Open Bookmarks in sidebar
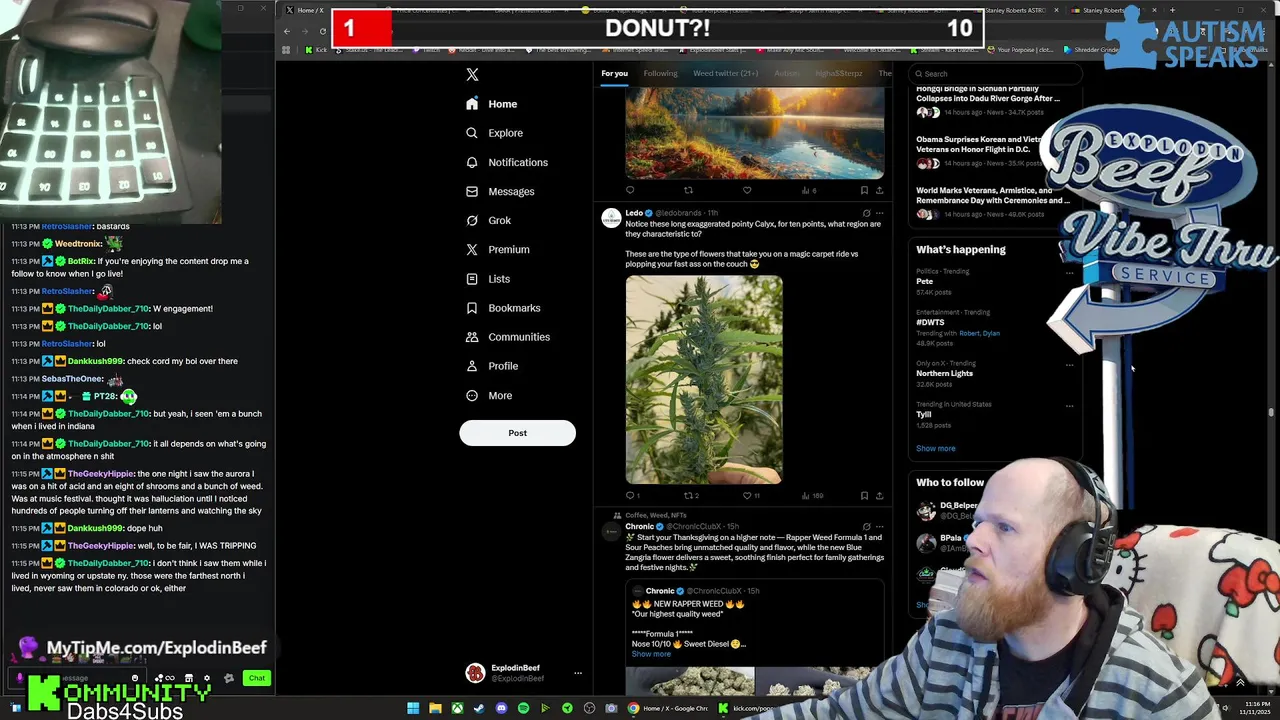The image size is (1280, 720). (502, 308)
